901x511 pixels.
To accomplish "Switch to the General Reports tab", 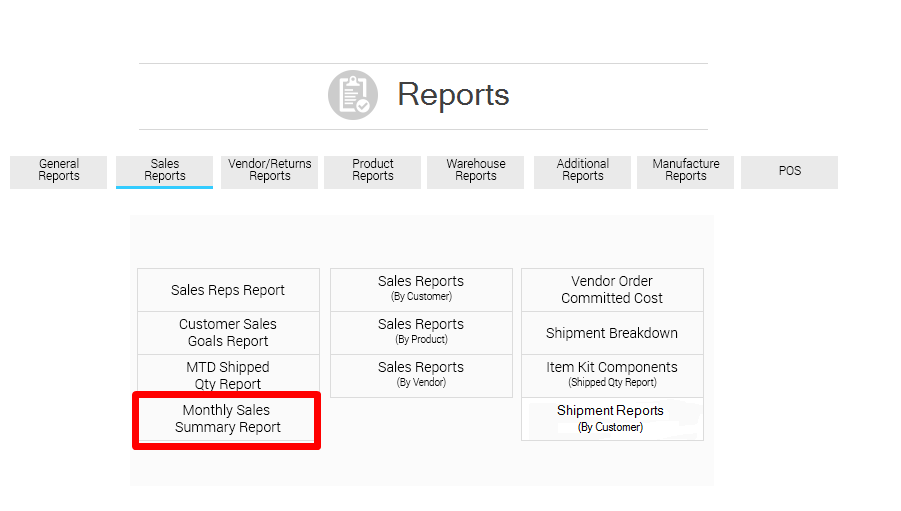I will [x=58, y=171].
